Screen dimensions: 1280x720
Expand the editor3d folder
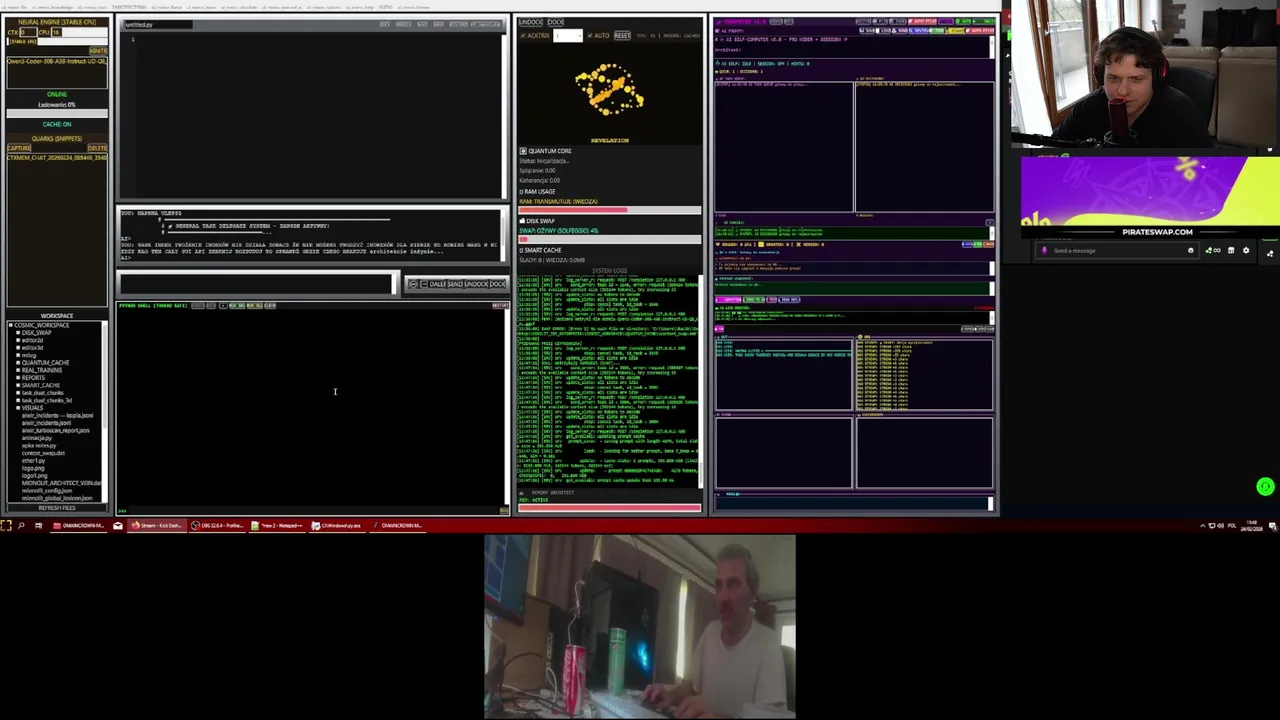tap(18, 347)
